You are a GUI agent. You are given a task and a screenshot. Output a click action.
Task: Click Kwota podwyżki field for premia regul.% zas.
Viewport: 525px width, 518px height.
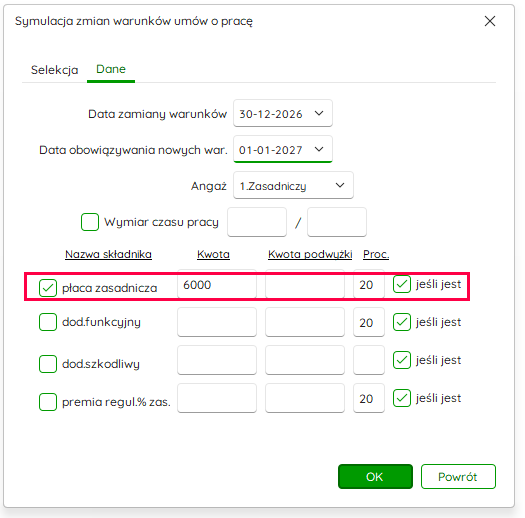pos(305,398)
